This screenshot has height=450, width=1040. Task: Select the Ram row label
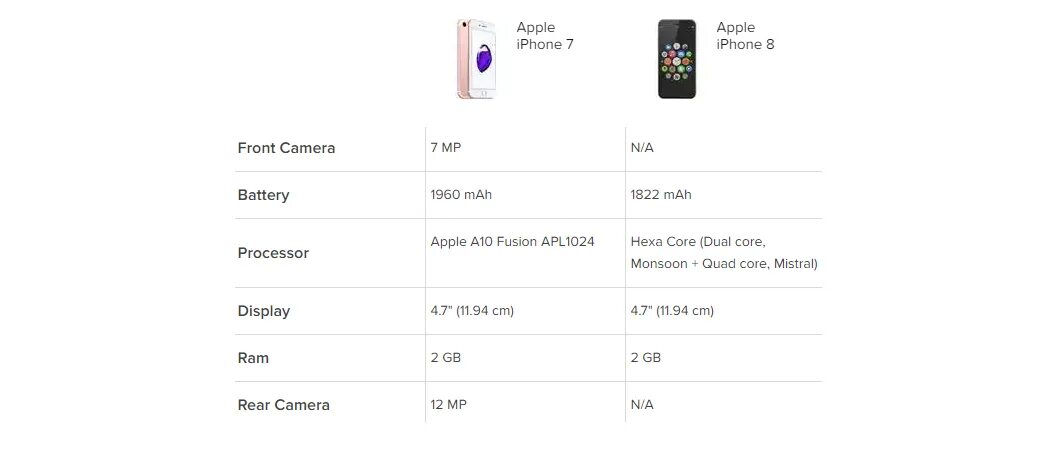[253, 358]
